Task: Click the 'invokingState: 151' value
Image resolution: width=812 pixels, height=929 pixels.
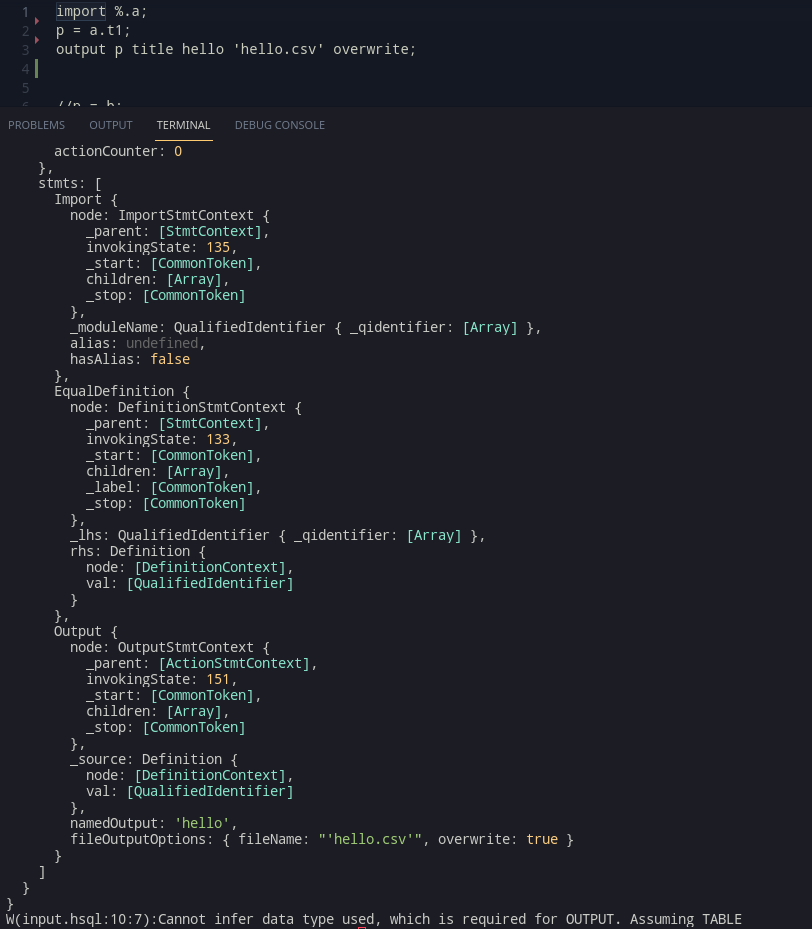Action: pyautogui.click(x=217, y=680)
